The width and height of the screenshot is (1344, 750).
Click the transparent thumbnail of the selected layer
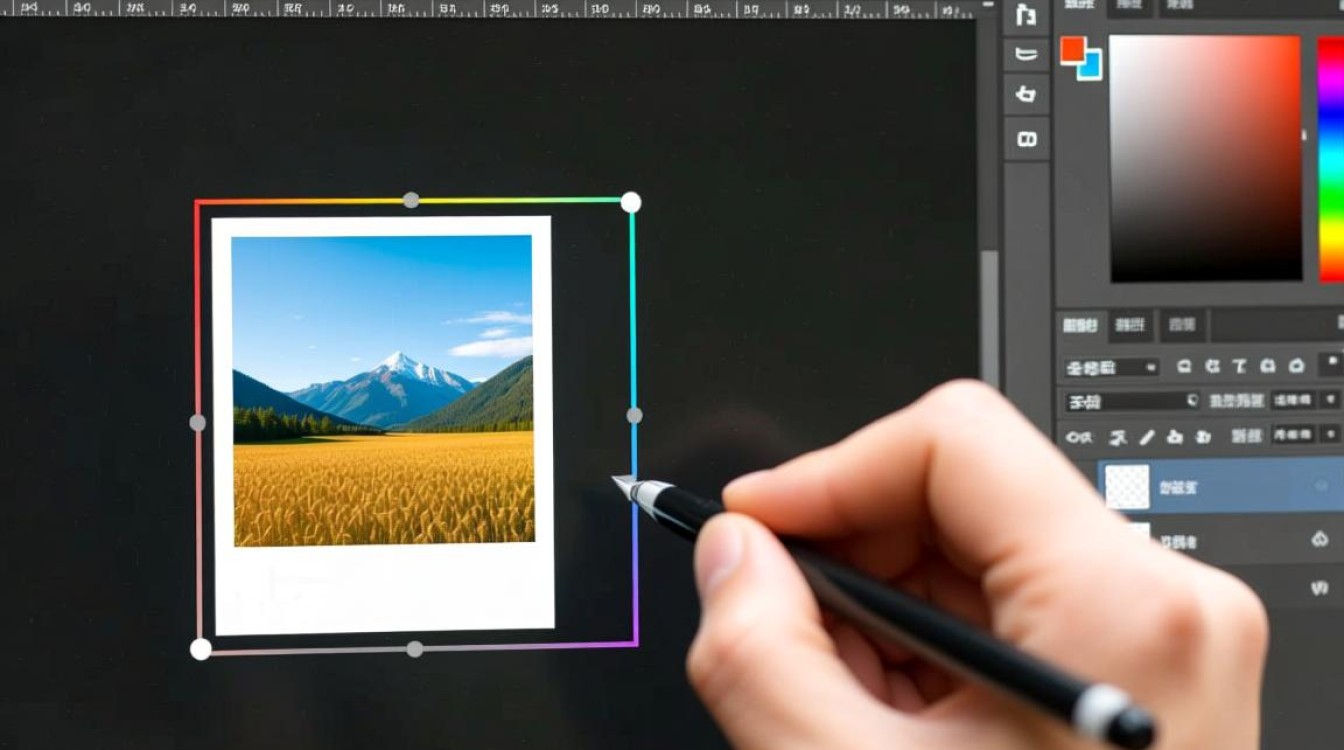click(1127, 487)
